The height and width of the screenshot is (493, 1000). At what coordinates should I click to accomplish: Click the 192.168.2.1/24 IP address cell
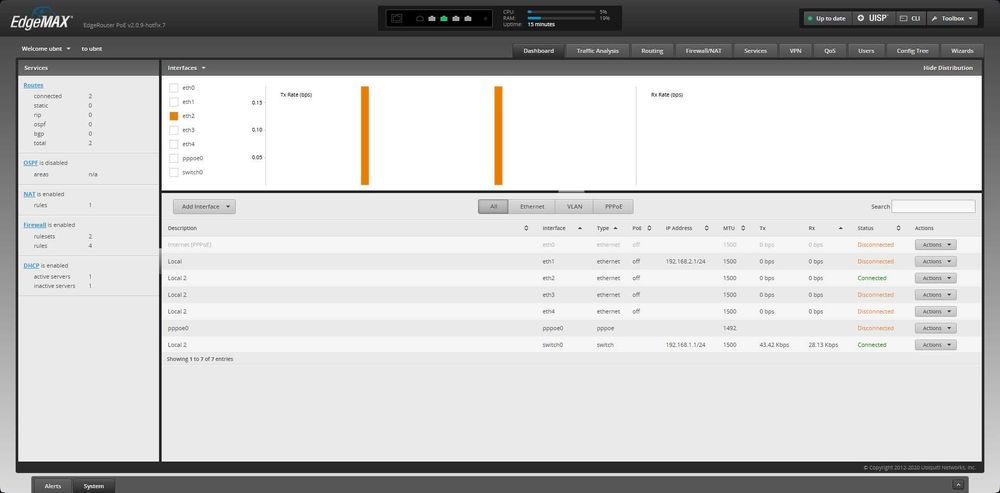click(686, 261)
